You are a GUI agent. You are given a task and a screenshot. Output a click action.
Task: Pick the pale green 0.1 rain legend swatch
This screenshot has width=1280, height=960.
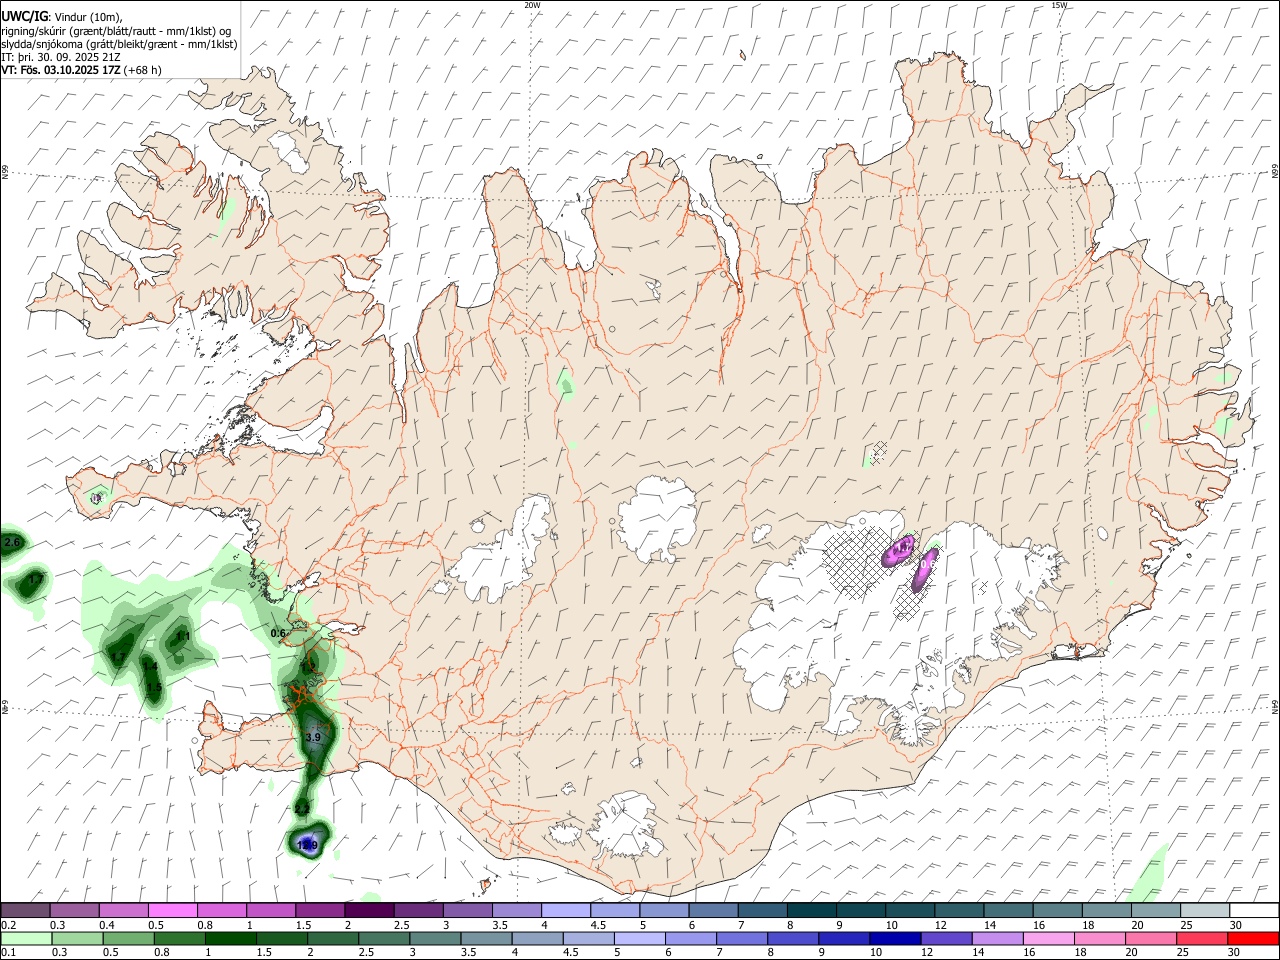pos(26,938)
